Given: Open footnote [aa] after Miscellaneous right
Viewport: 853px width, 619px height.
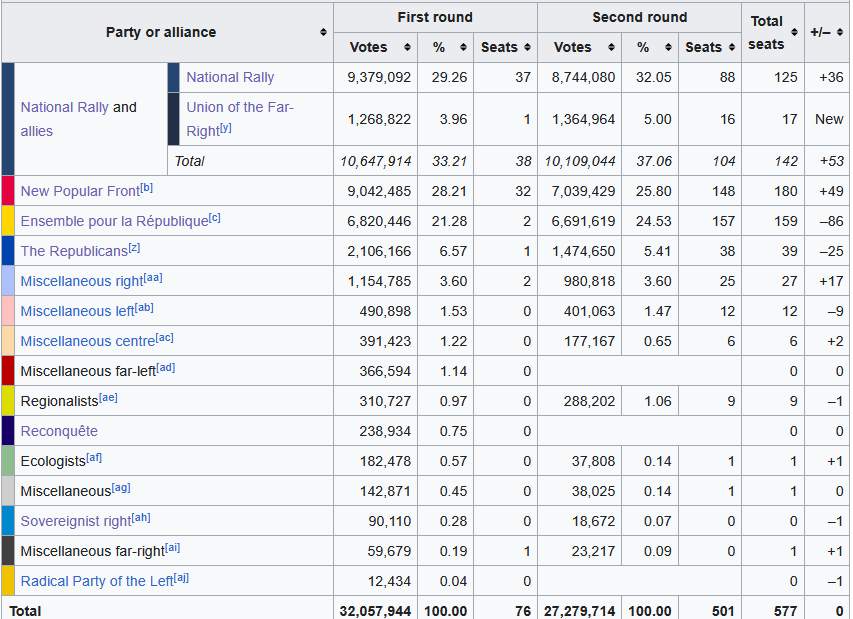Looking at the screenshot, I should [153, 277].
